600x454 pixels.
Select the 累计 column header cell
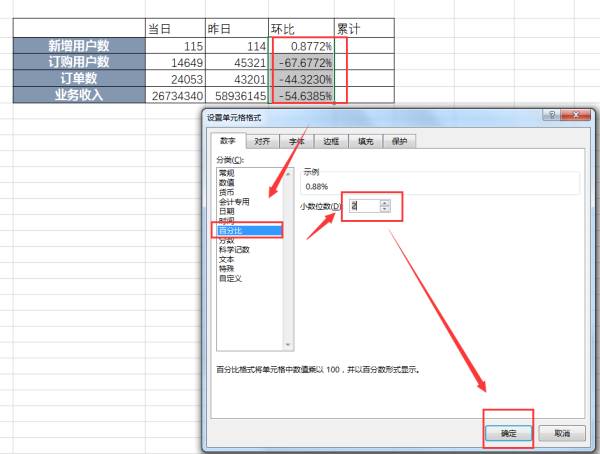(x=364, y=28)
